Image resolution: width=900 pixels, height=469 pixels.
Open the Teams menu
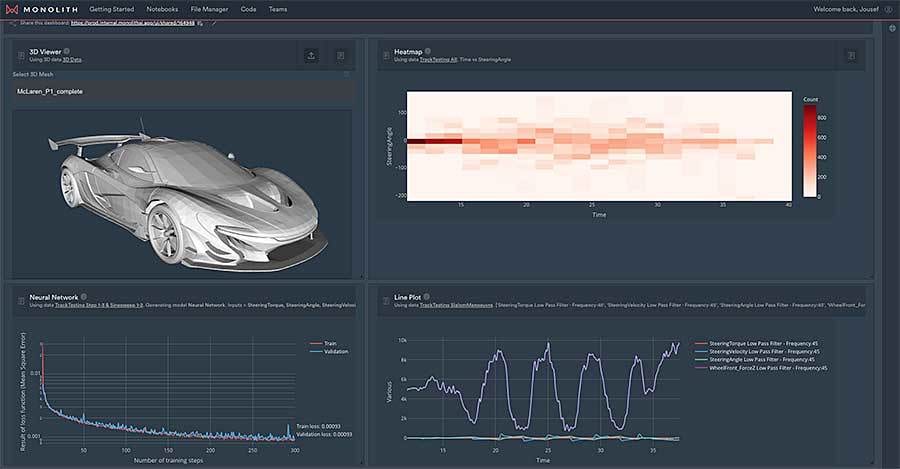click(x=278, y=9)
